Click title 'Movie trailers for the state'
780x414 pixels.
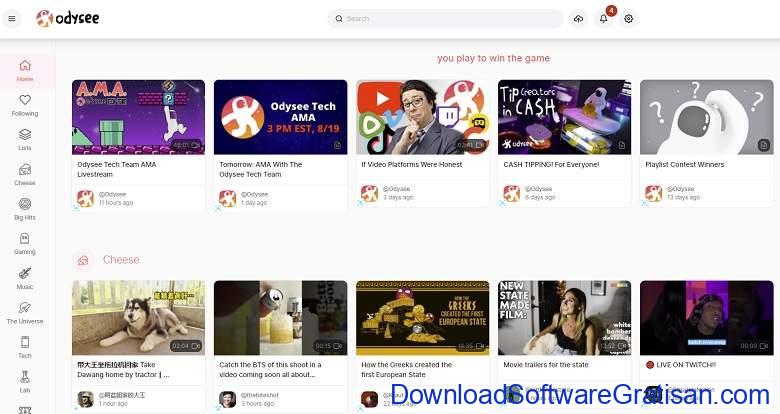coord(546,365)
